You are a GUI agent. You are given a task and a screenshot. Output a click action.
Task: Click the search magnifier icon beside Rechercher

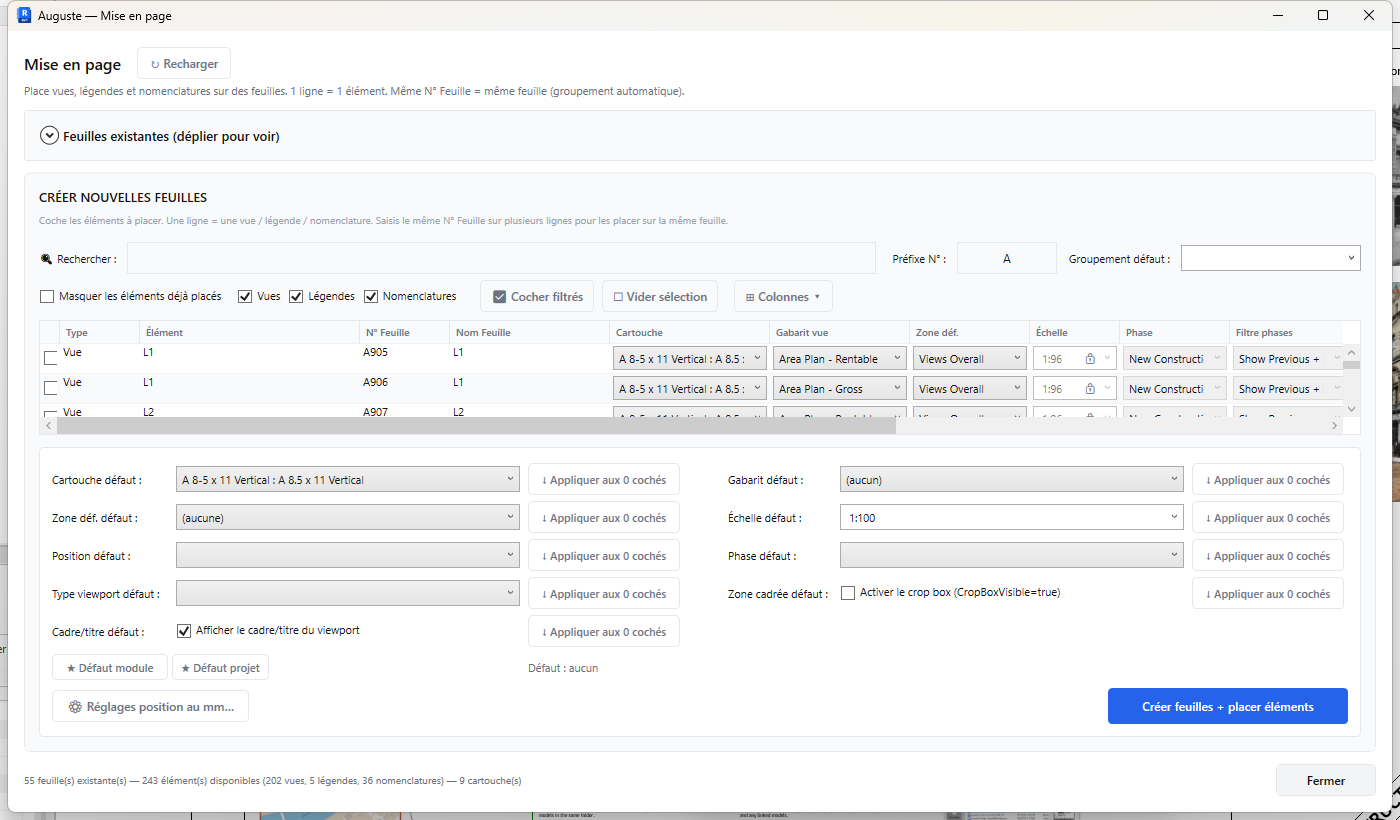(x=46, y=259)
